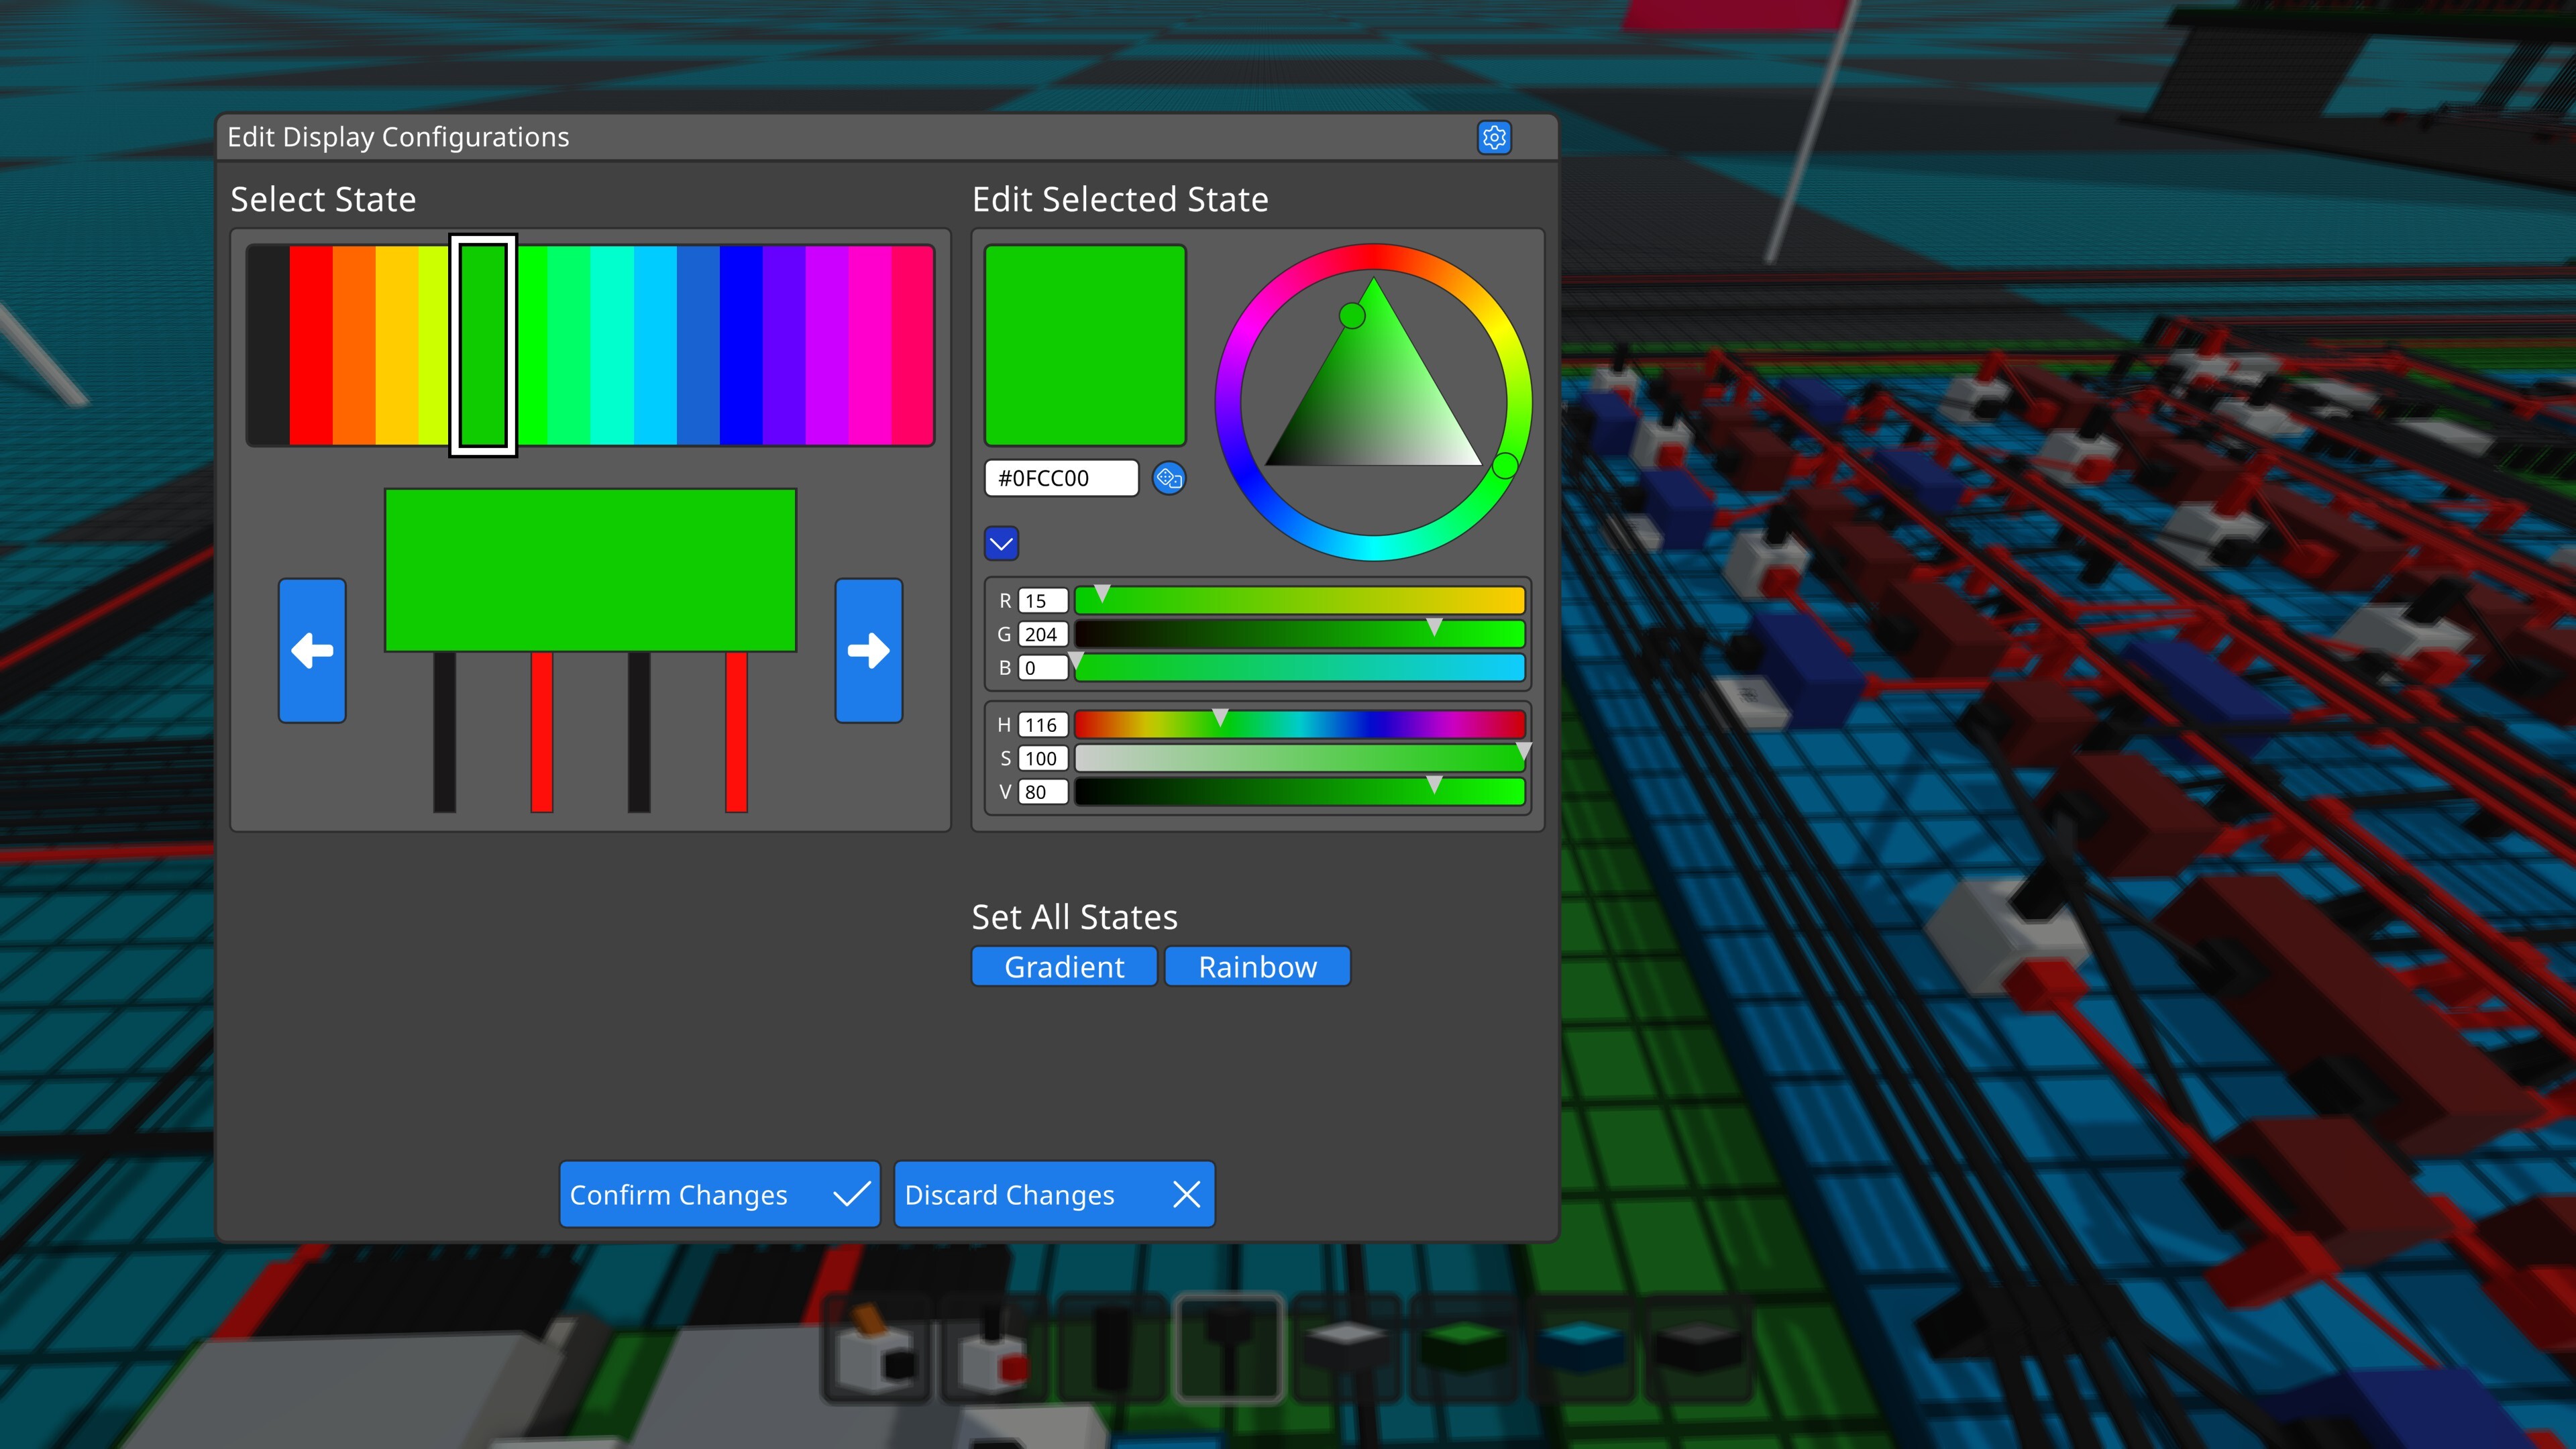Select the green circuit board in hotbar
The width and height of the screenshot is (2576, 1449).
pos(1463,1348)
